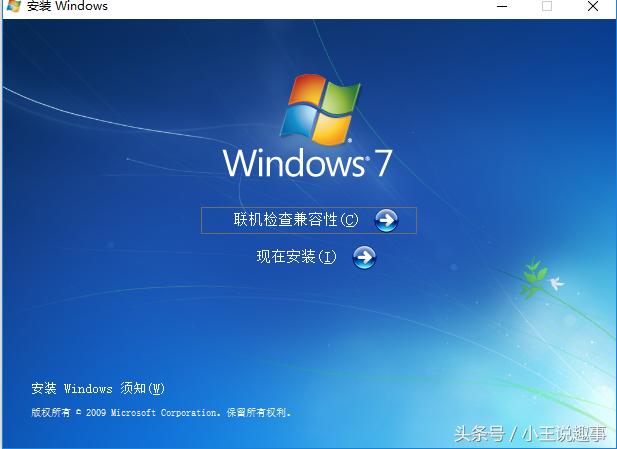This screenshot has width=617, height=449.
Task: Click the Windows setup icon in title bar
Action: click(x=14, y=6)
